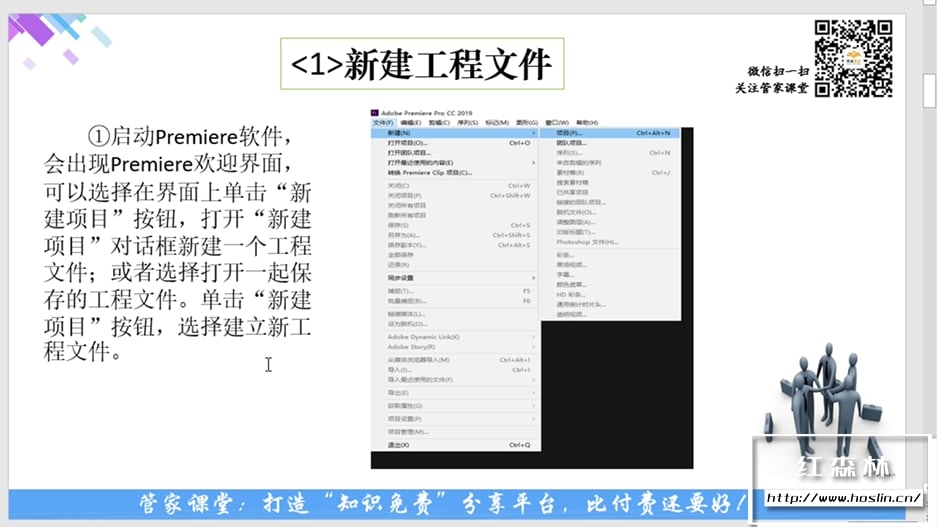This screenshot has height=527, width=937.
Task: Click 另存为(A)... Ctrl+Shift+S entry
Action: point(456,235)
